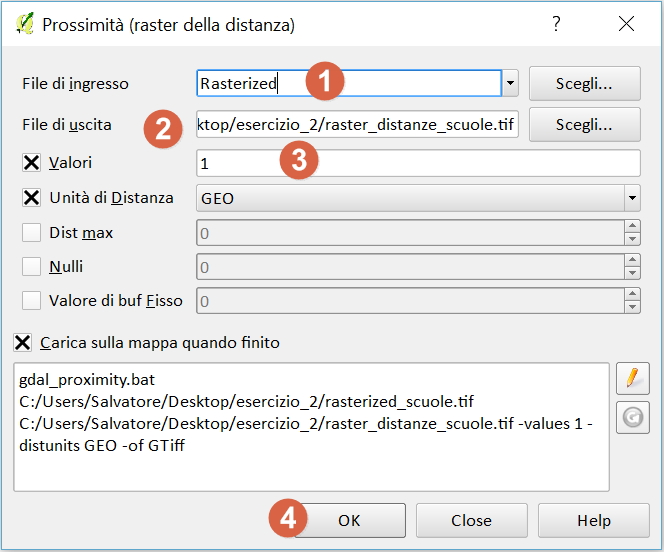Click the Help button
This screenshot has height=552, width=664.
click(594, 520)
